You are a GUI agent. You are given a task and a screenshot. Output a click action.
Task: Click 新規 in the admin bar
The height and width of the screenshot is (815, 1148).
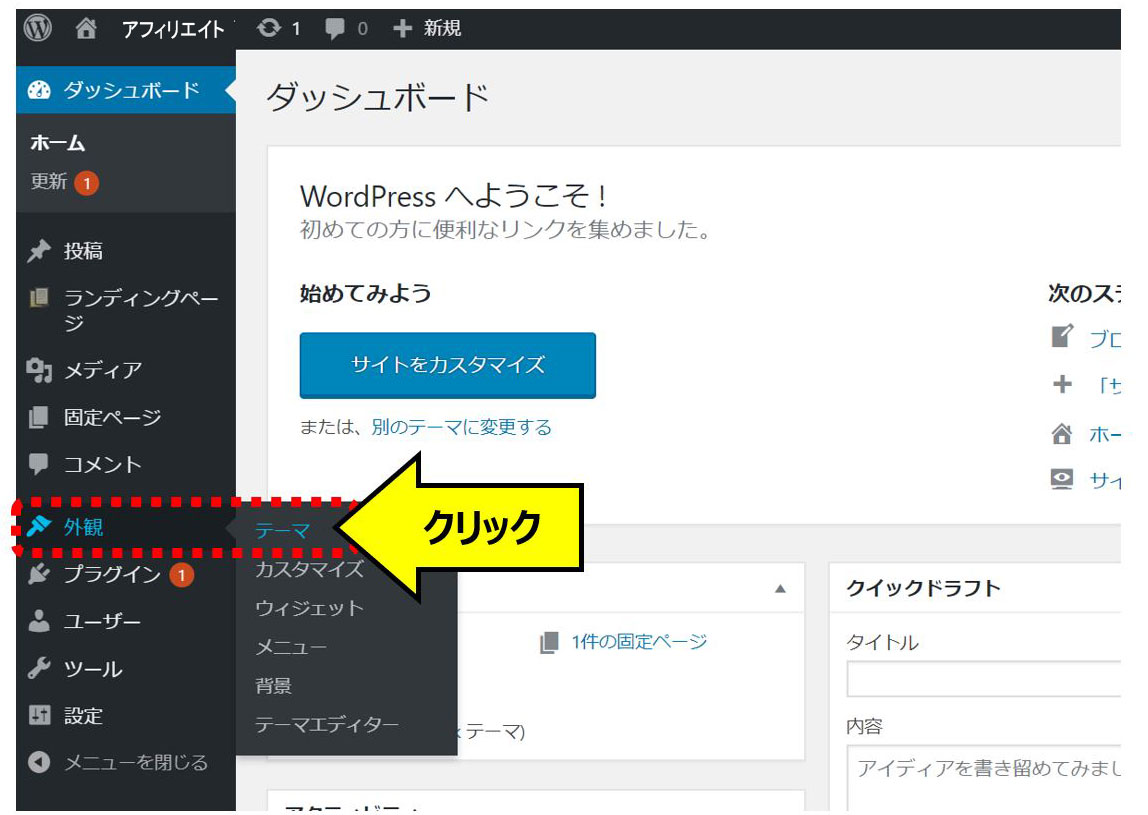pos(442,29)
